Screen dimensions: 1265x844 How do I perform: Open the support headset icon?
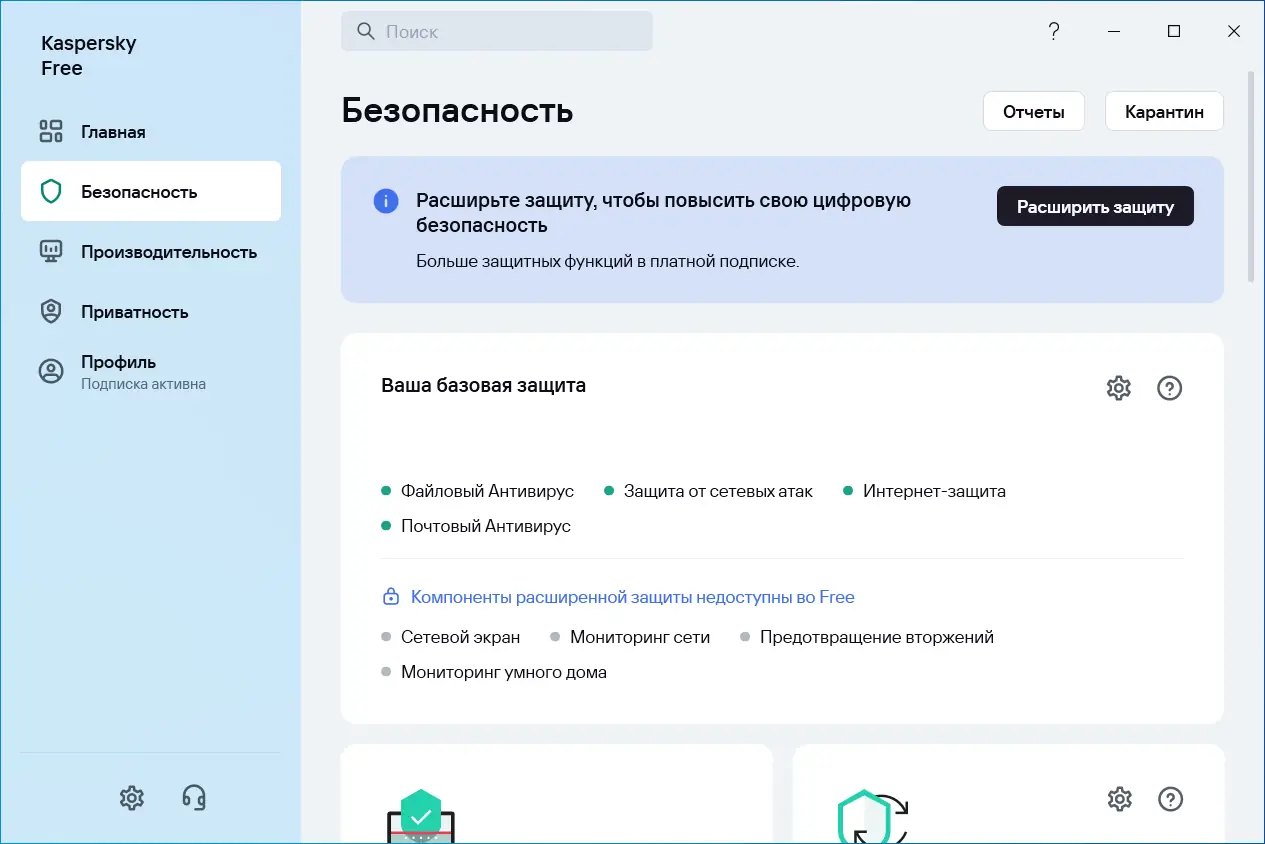coord(193,798)
